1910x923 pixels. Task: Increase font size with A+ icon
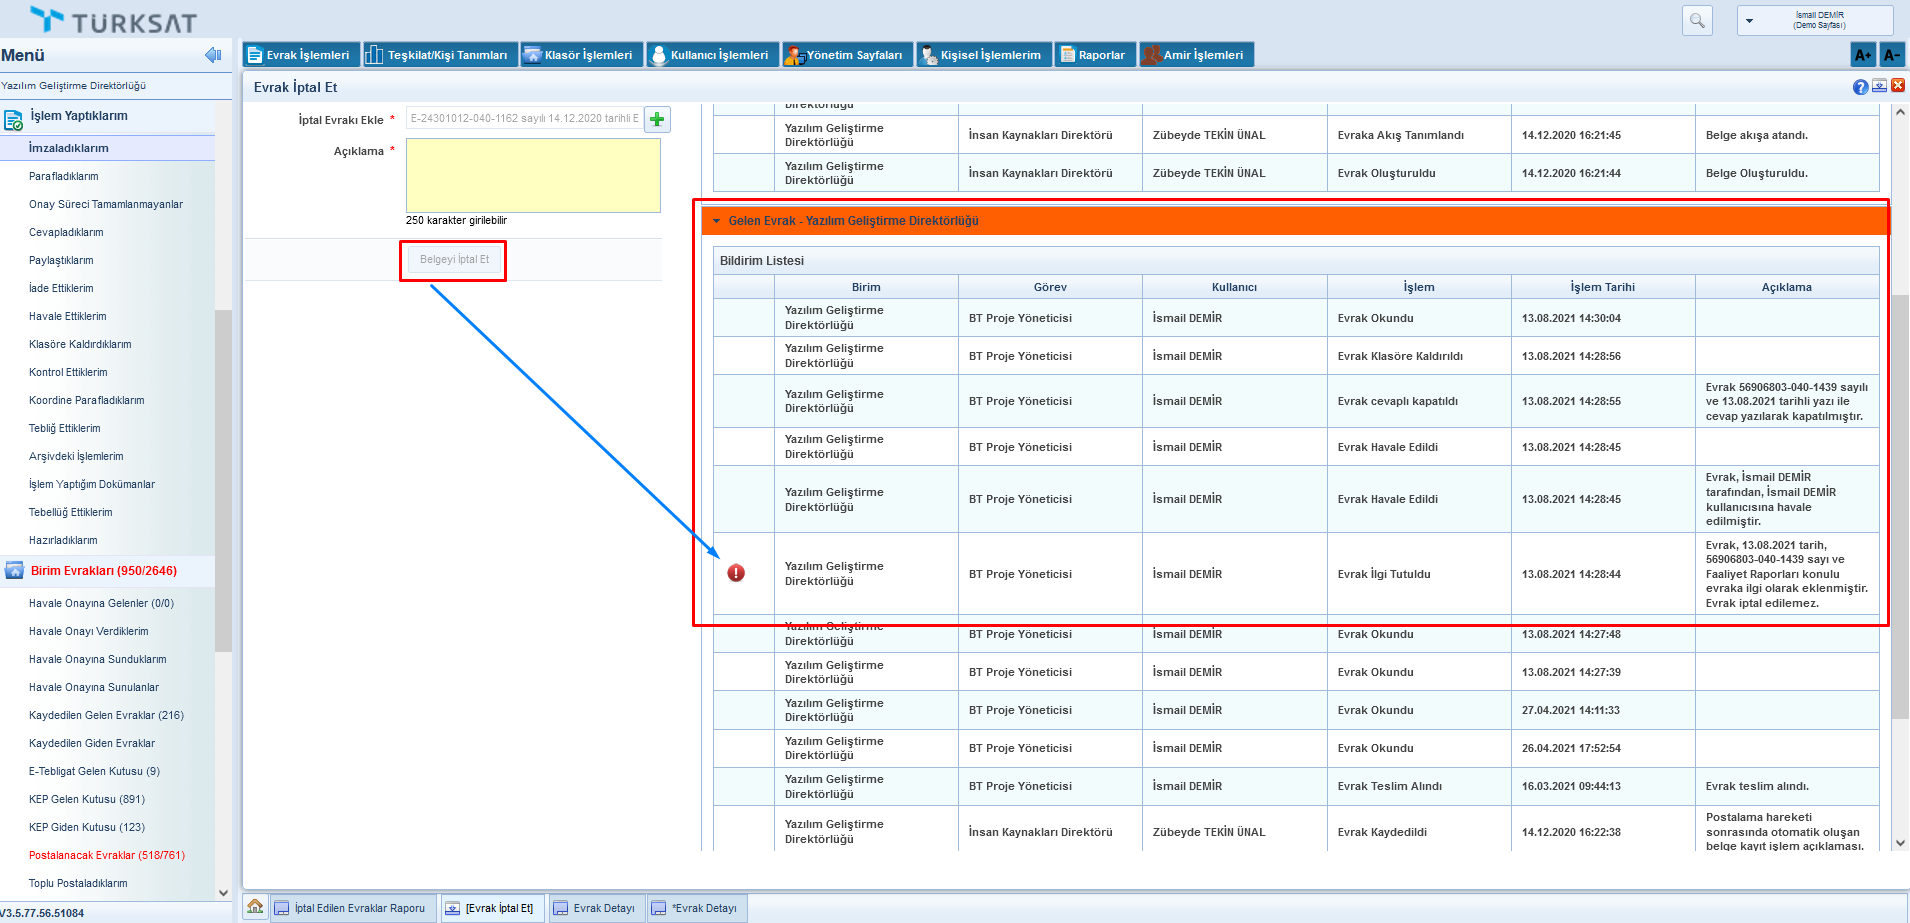pos(1863,55)
